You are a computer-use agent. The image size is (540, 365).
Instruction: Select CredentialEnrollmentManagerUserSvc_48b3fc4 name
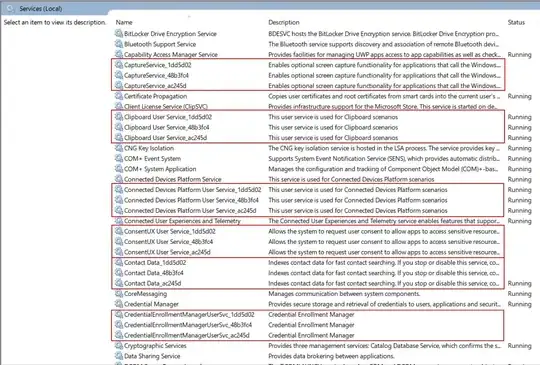coord(188,325)
